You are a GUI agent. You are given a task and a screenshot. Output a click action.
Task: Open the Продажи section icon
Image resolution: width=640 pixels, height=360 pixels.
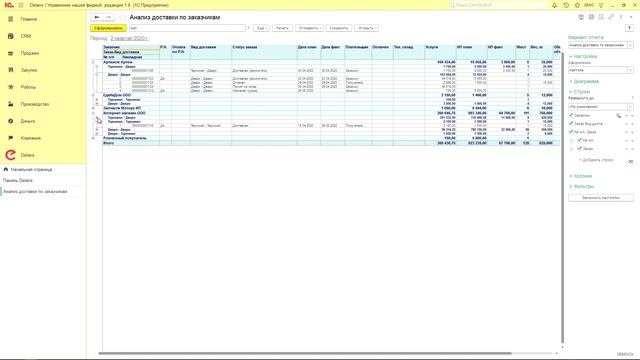11,53
